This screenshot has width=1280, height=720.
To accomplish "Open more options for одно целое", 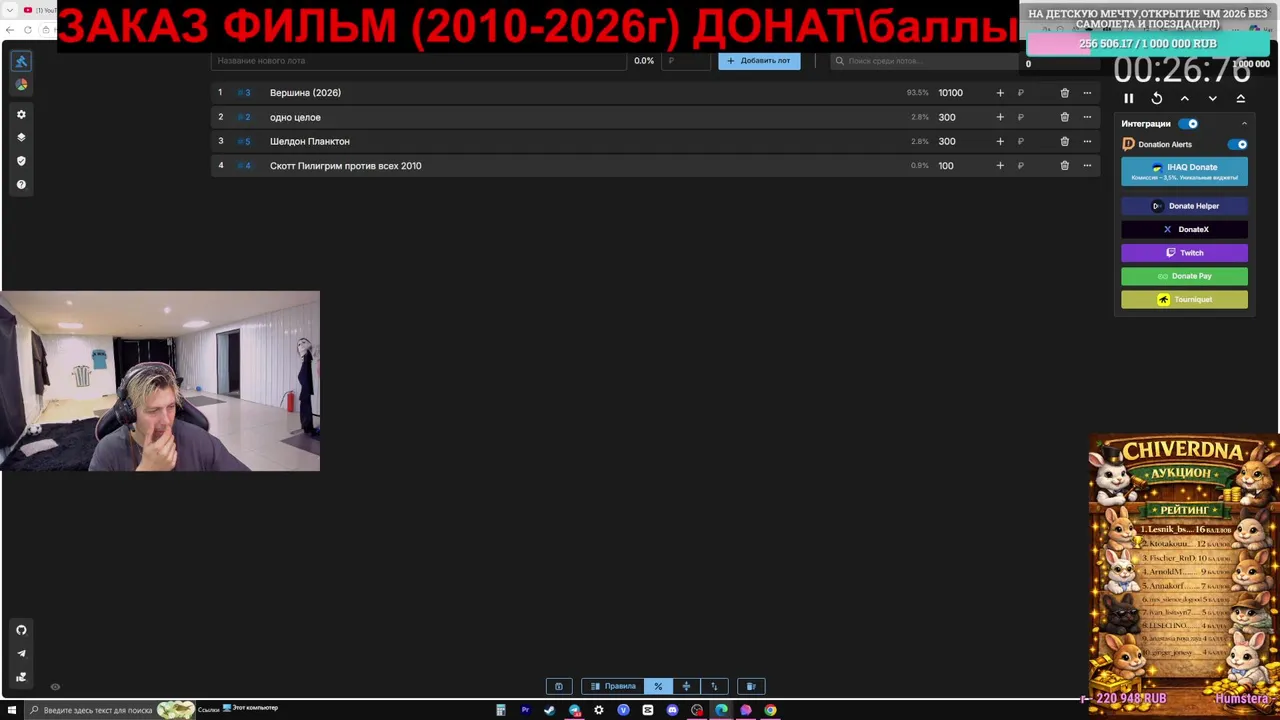I will 1087,117.
